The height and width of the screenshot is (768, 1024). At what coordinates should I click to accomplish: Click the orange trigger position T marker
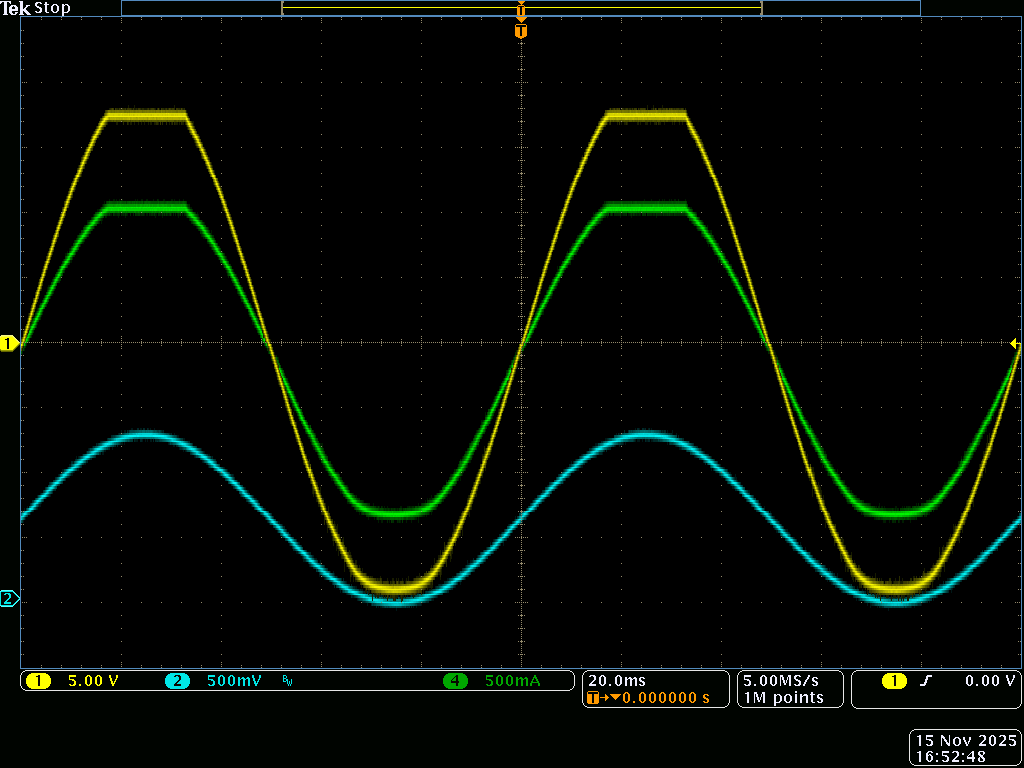(x=520, y=31)
